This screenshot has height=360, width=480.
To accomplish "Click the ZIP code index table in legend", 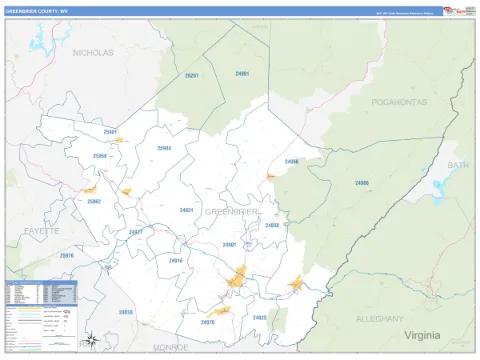I will click(x=41, y=292).
